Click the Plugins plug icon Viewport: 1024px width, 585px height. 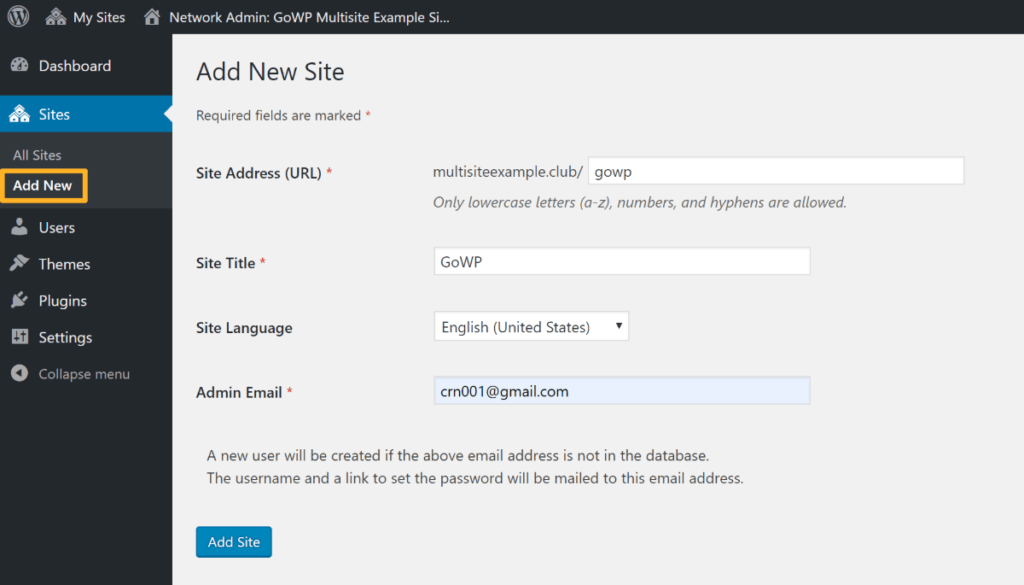pyautogui.click(x=20, y=300)
